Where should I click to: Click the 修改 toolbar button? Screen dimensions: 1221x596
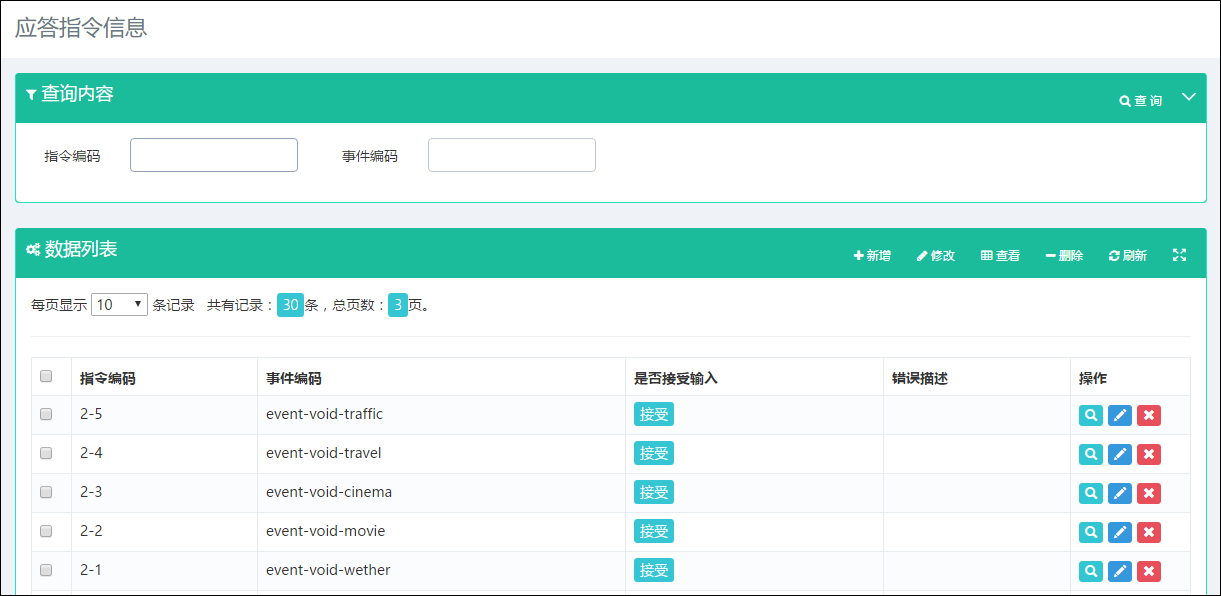coord(936,256)
